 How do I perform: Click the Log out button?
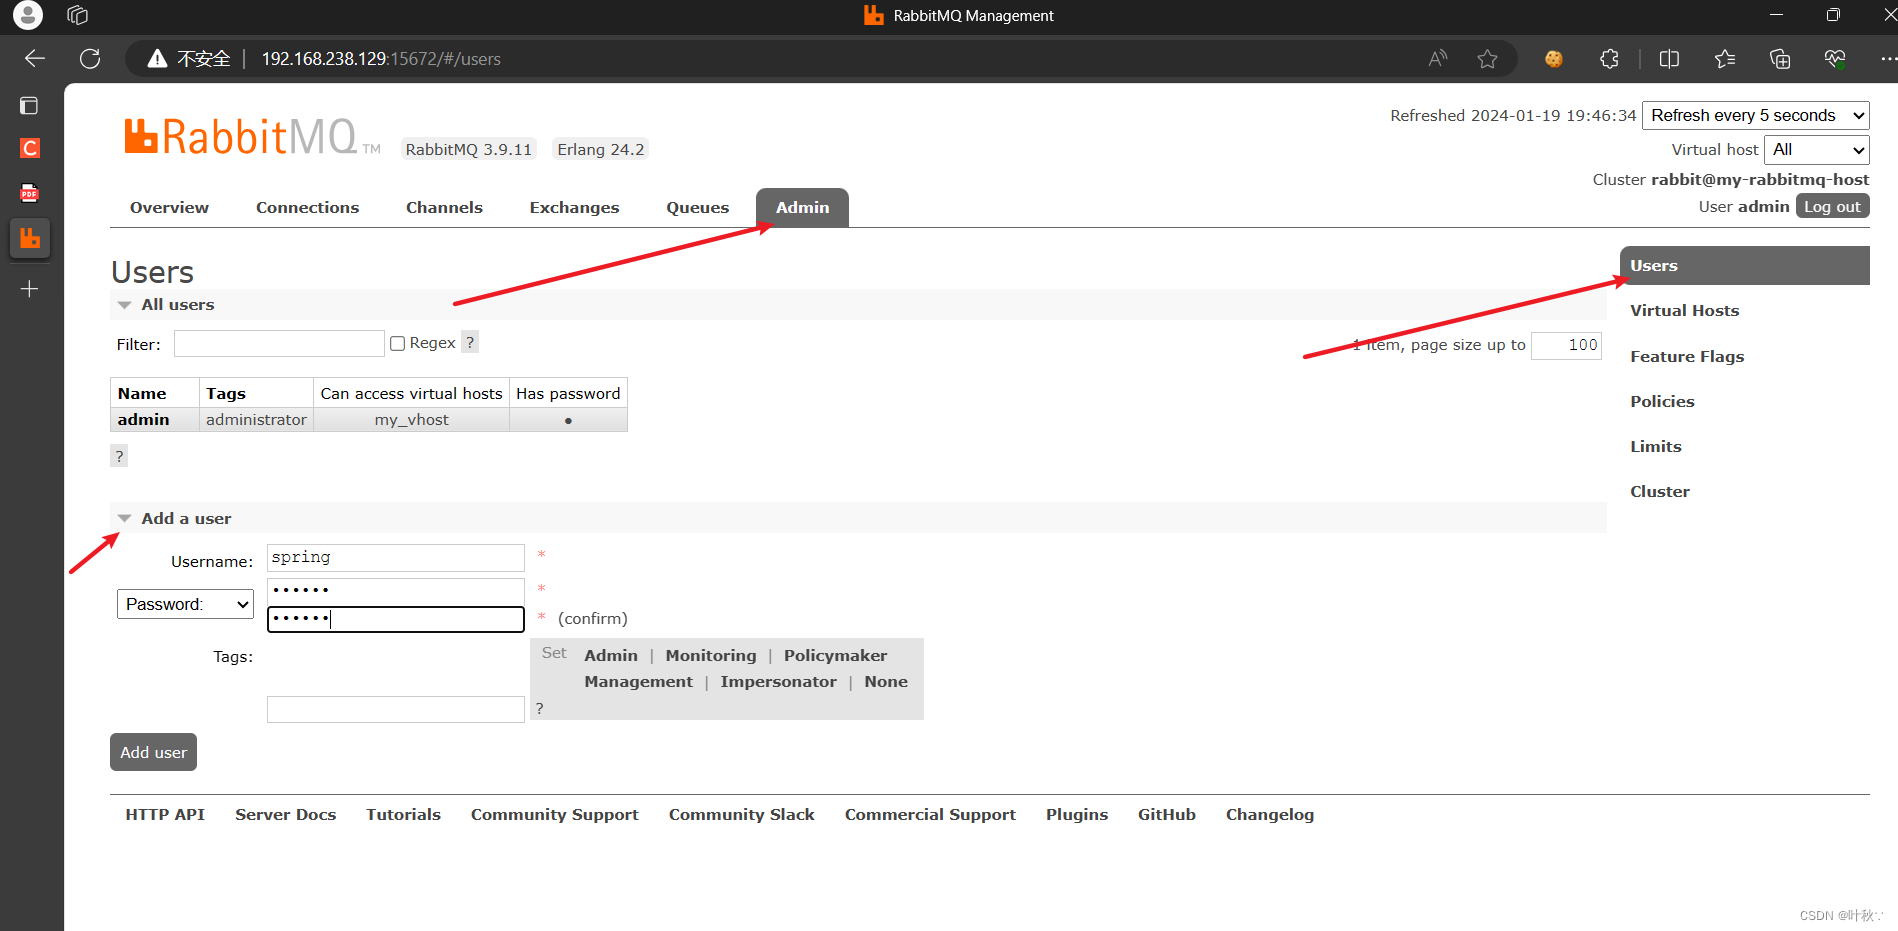point(1832,206)
